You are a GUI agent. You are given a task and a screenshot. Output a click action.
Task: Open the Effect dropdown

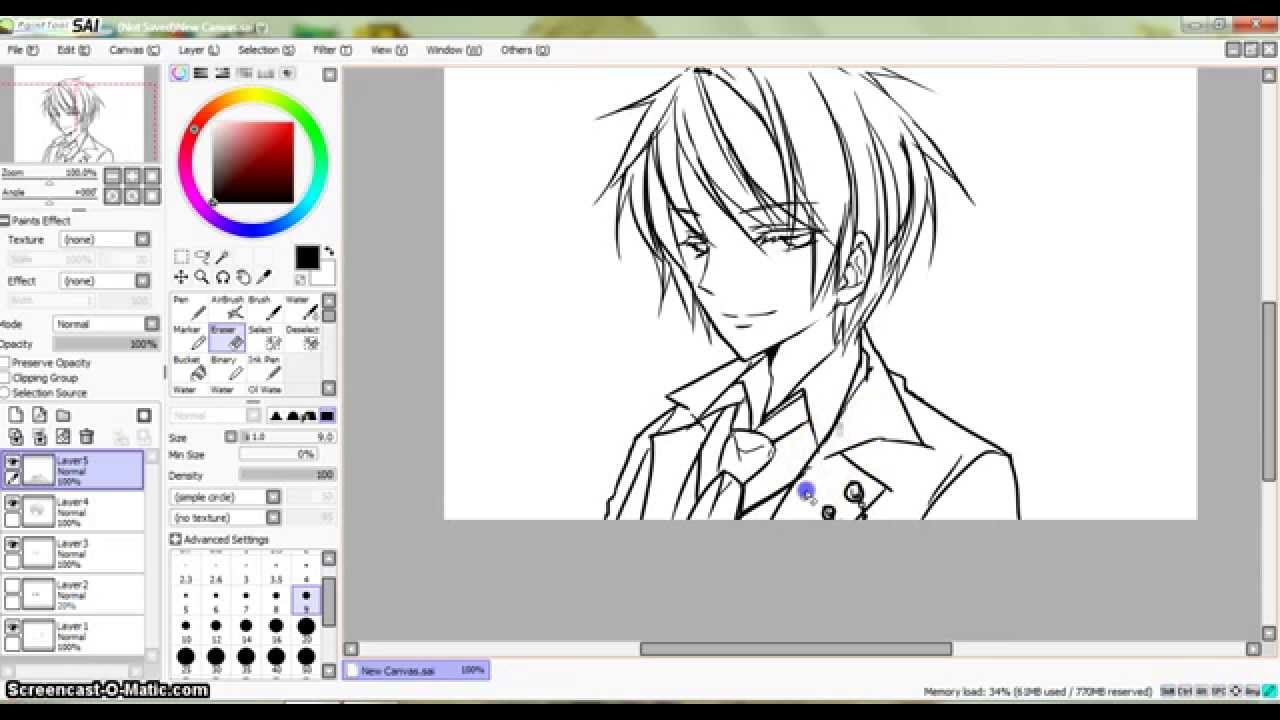143,281
